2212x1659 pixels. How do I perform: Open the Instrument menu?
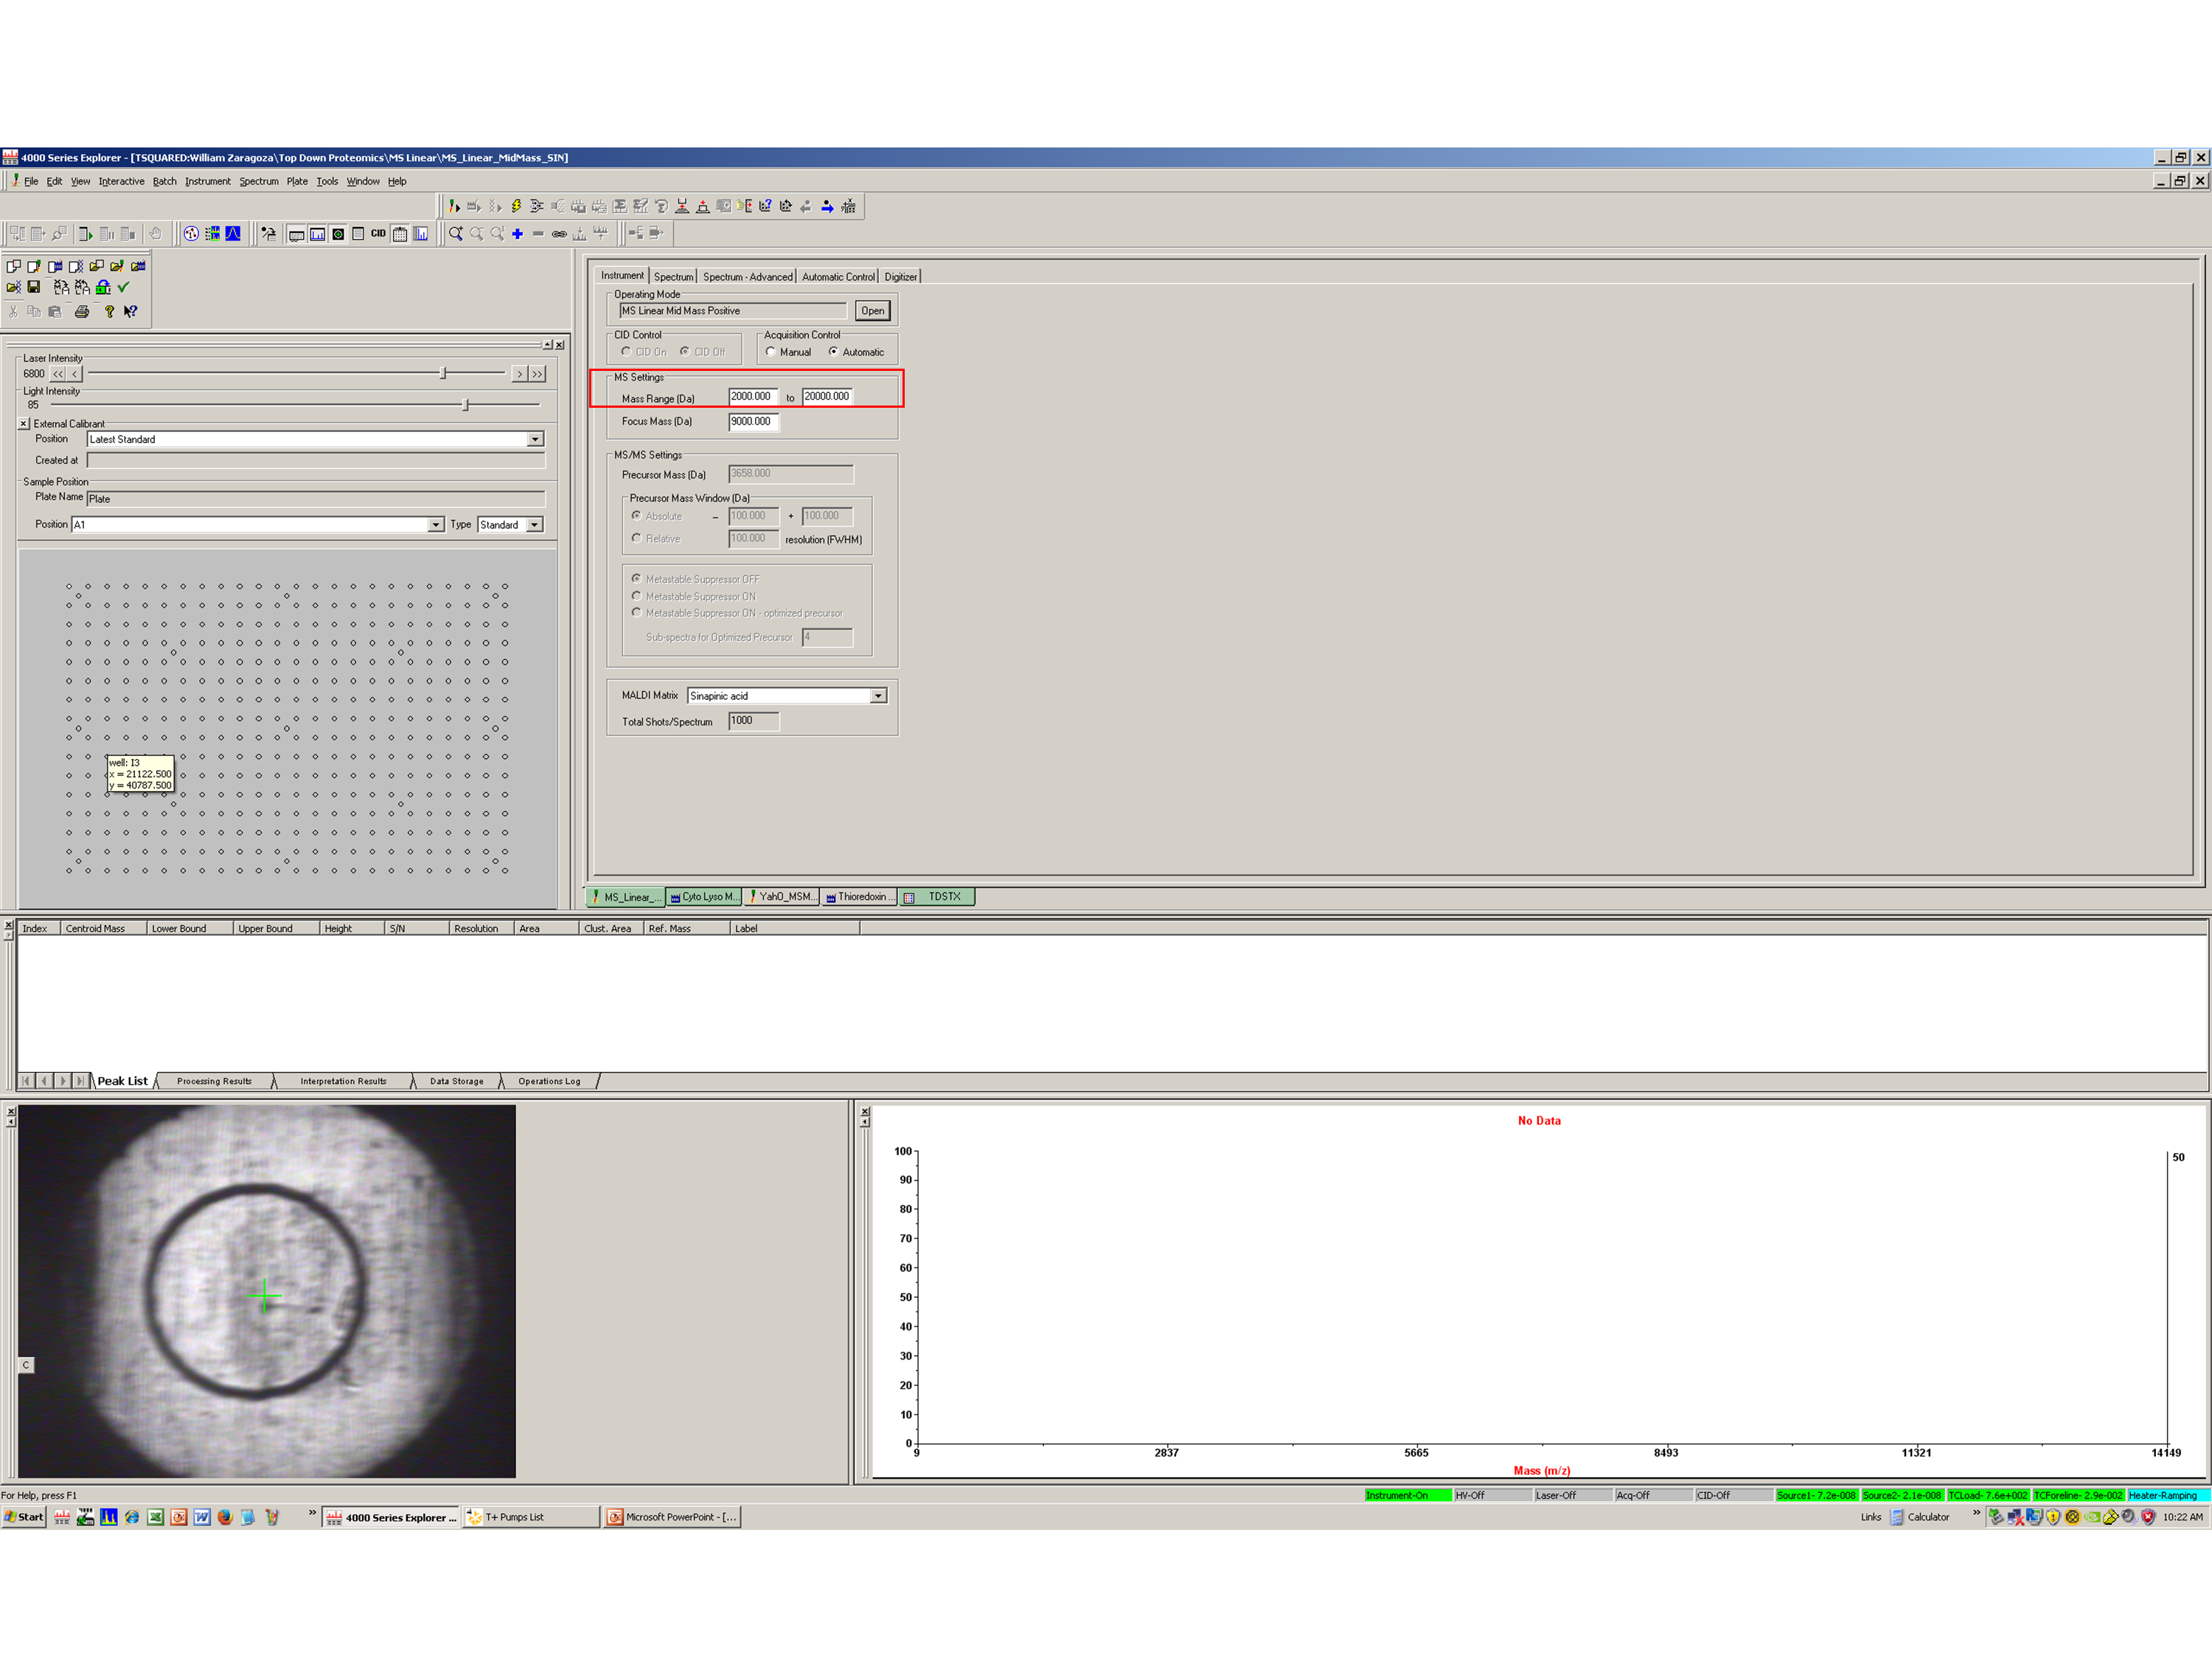click(x=207, y=182)
